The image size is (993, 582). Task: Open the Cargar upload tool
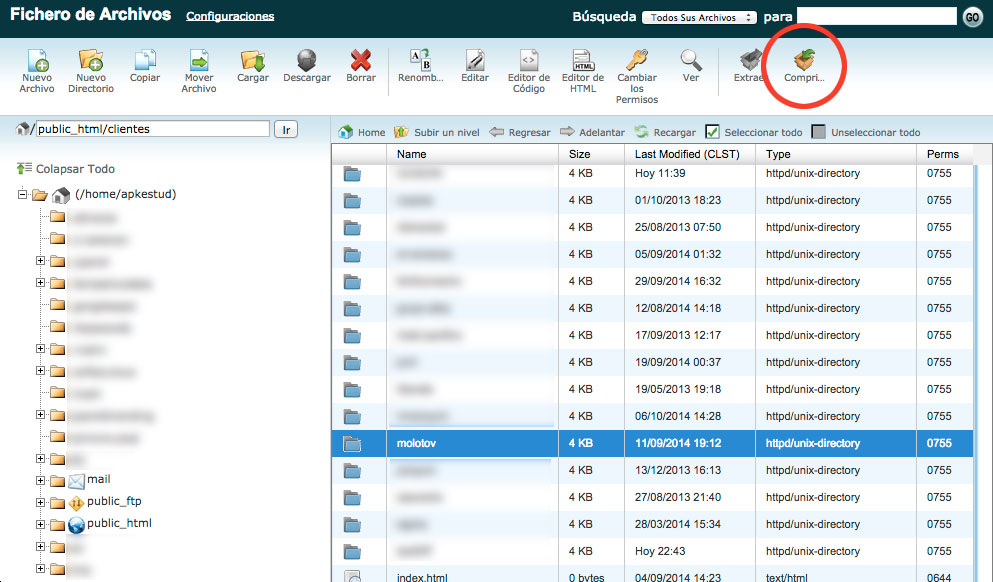pyautogui.click(x=253, y=60)
